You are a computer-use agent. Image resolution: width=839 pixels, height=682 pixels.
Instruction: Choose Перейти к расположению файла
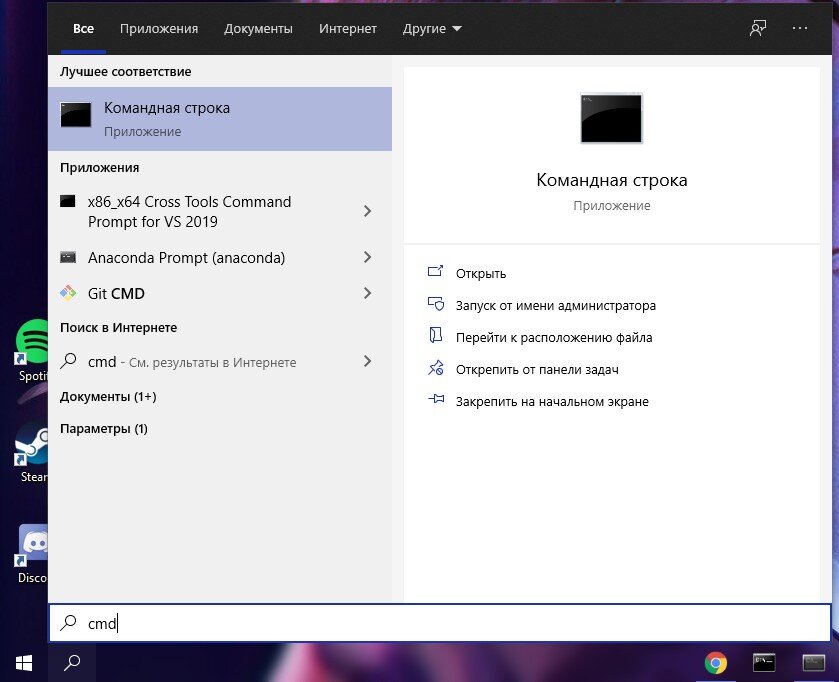pos(554,338)
